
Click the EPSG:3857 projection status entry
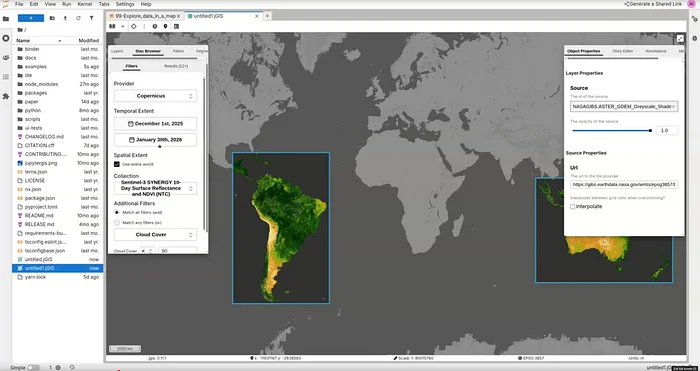pos(530,358)
